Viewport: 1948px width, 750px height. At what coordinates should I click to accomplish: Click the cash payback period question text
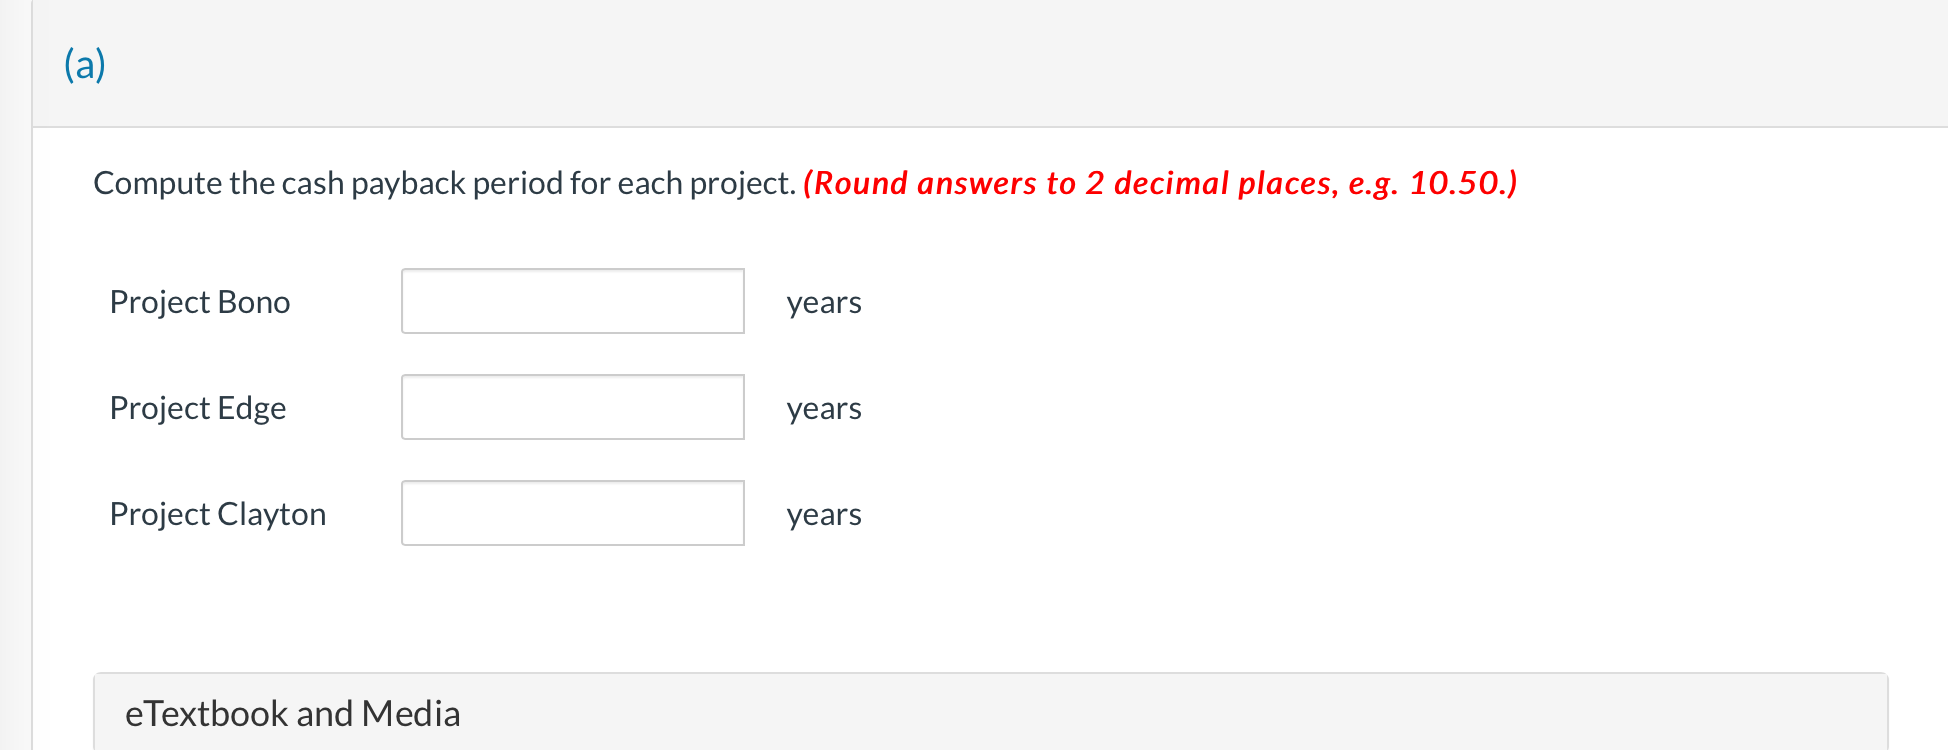point(443,183)
